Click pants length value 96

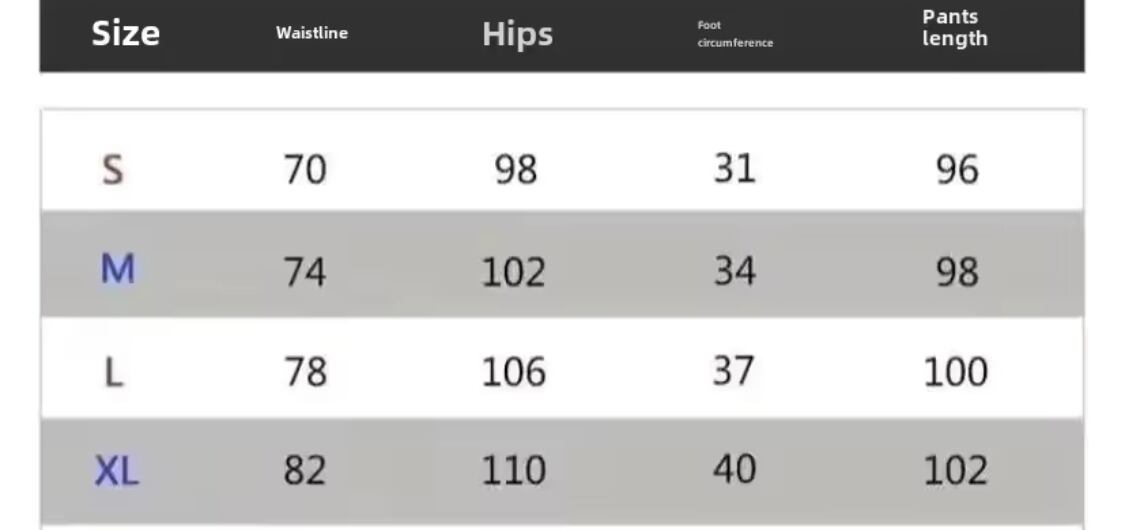[956, 169]
